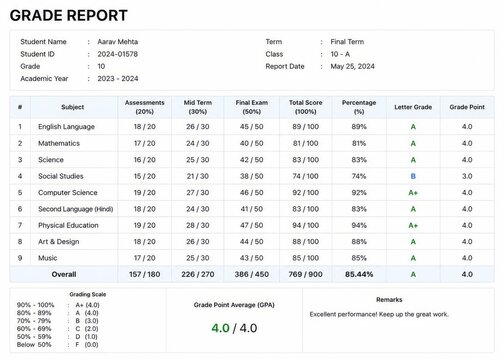
Task: Click Computer Science mid term 27 / 30
Action: pos(198,193)
